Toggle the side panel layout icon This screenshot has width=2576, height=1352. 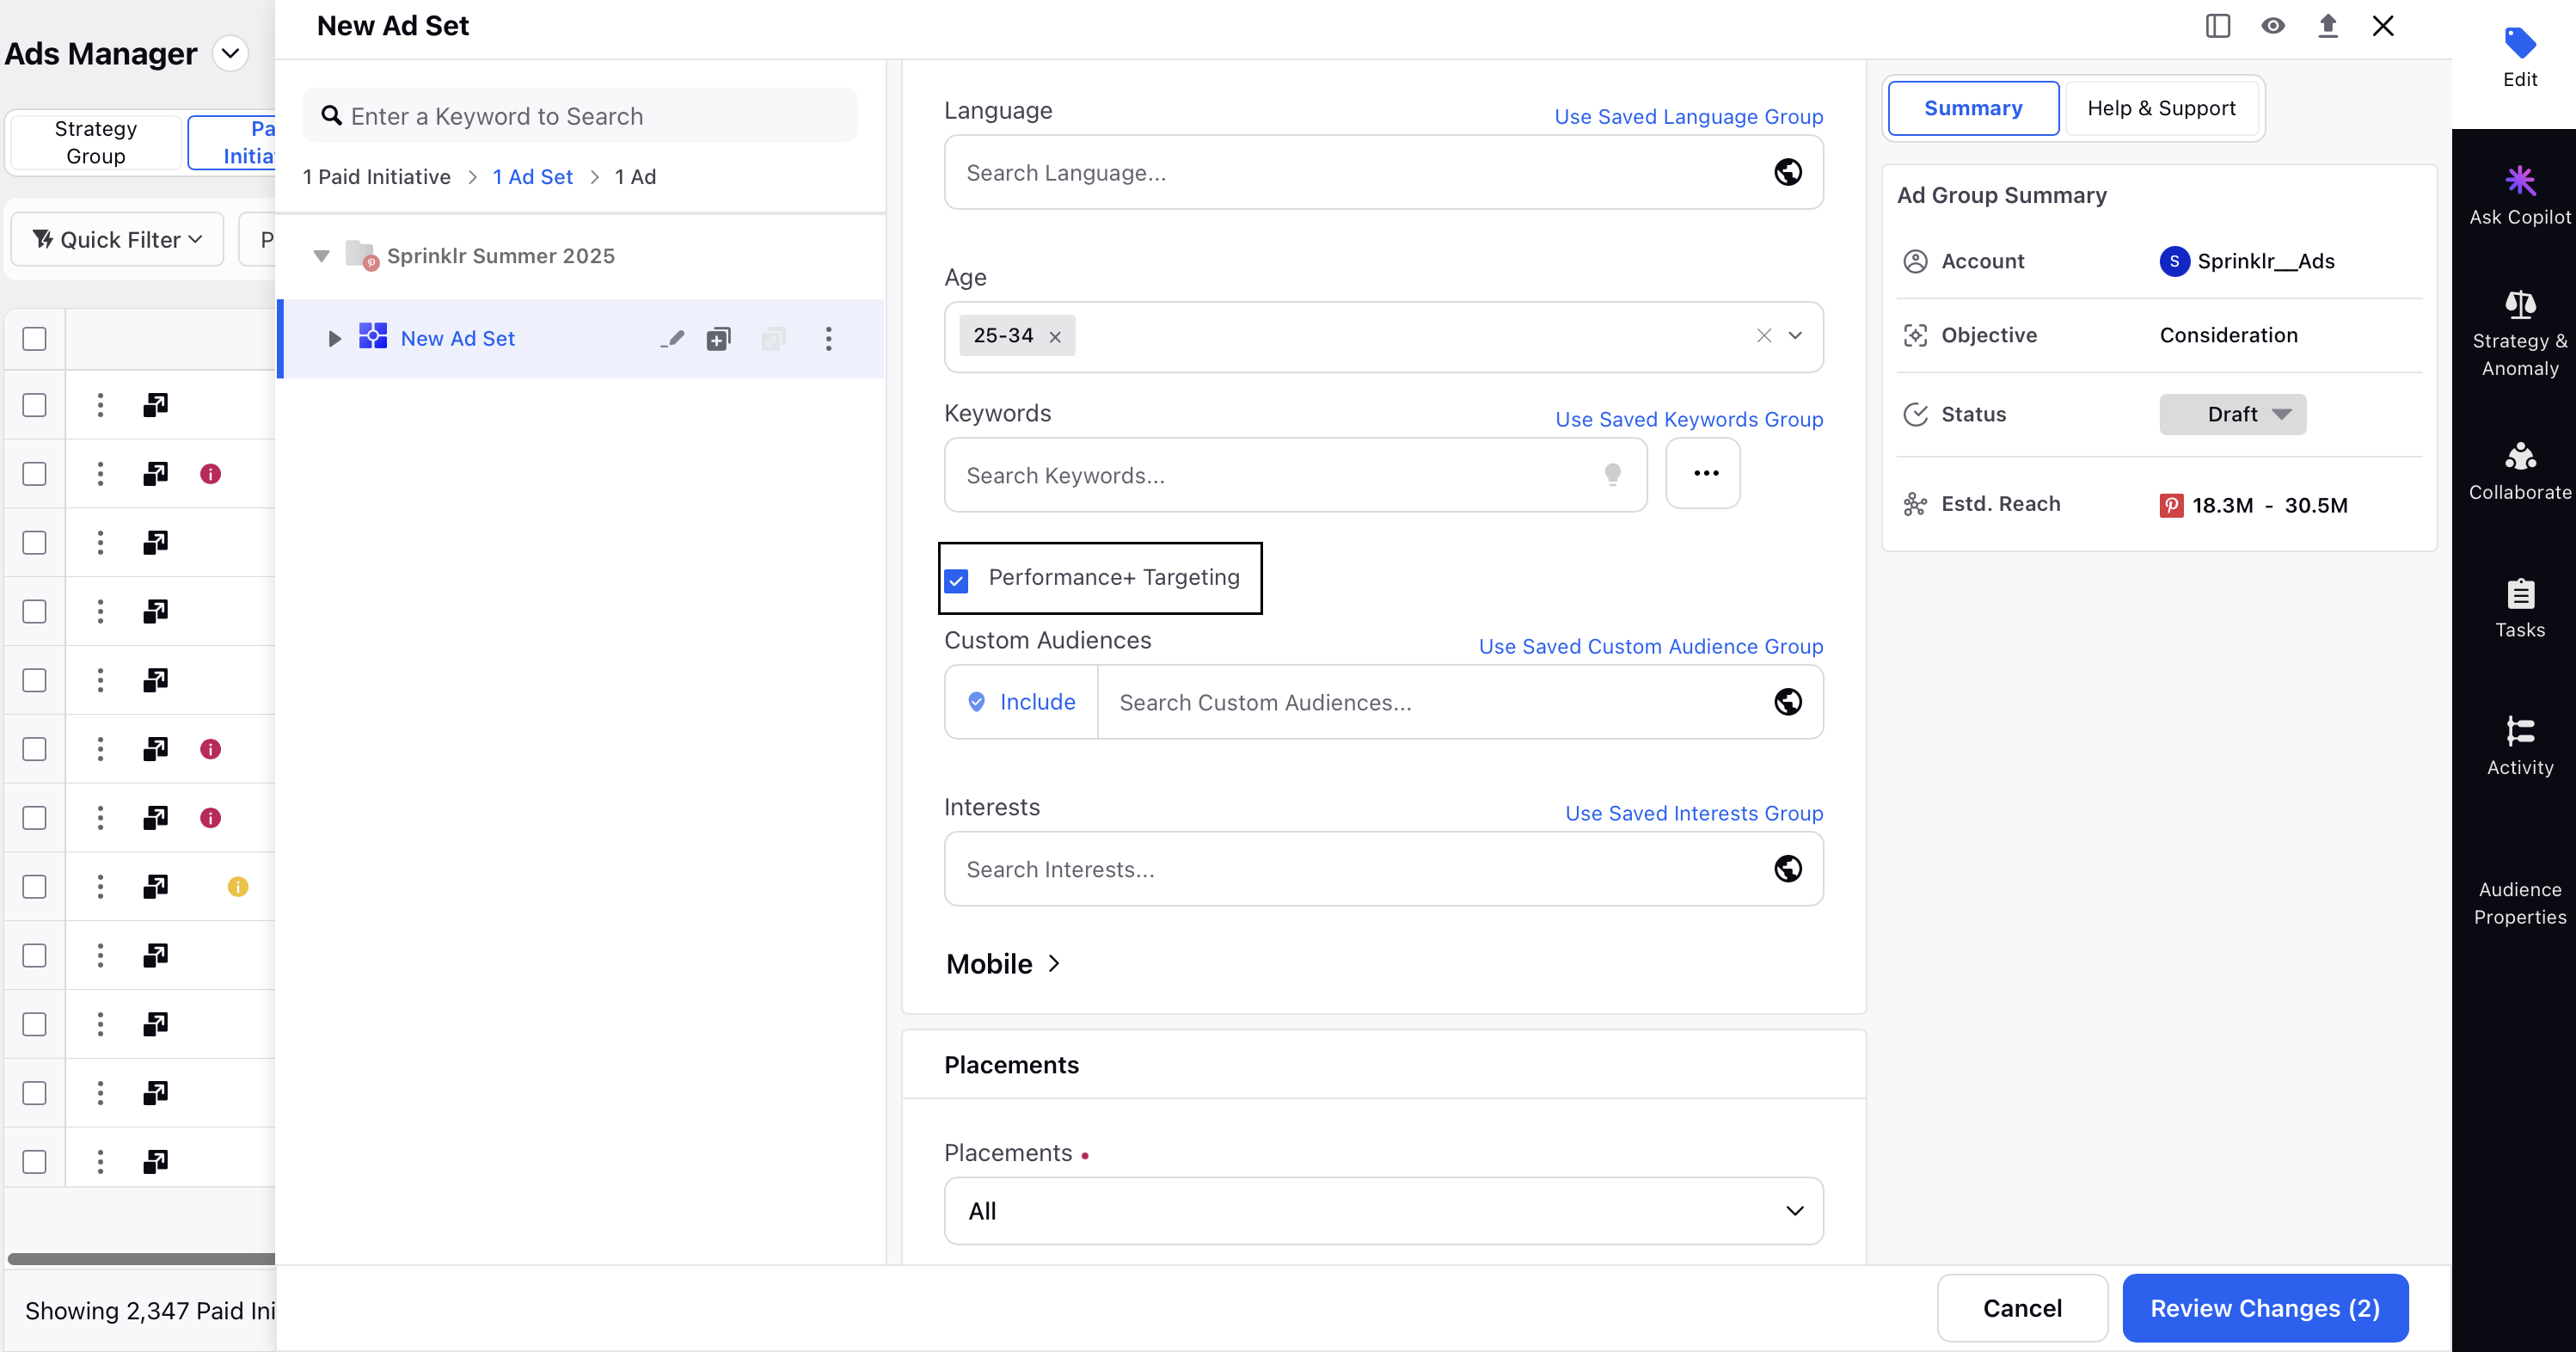click(x=2217, y=26)
